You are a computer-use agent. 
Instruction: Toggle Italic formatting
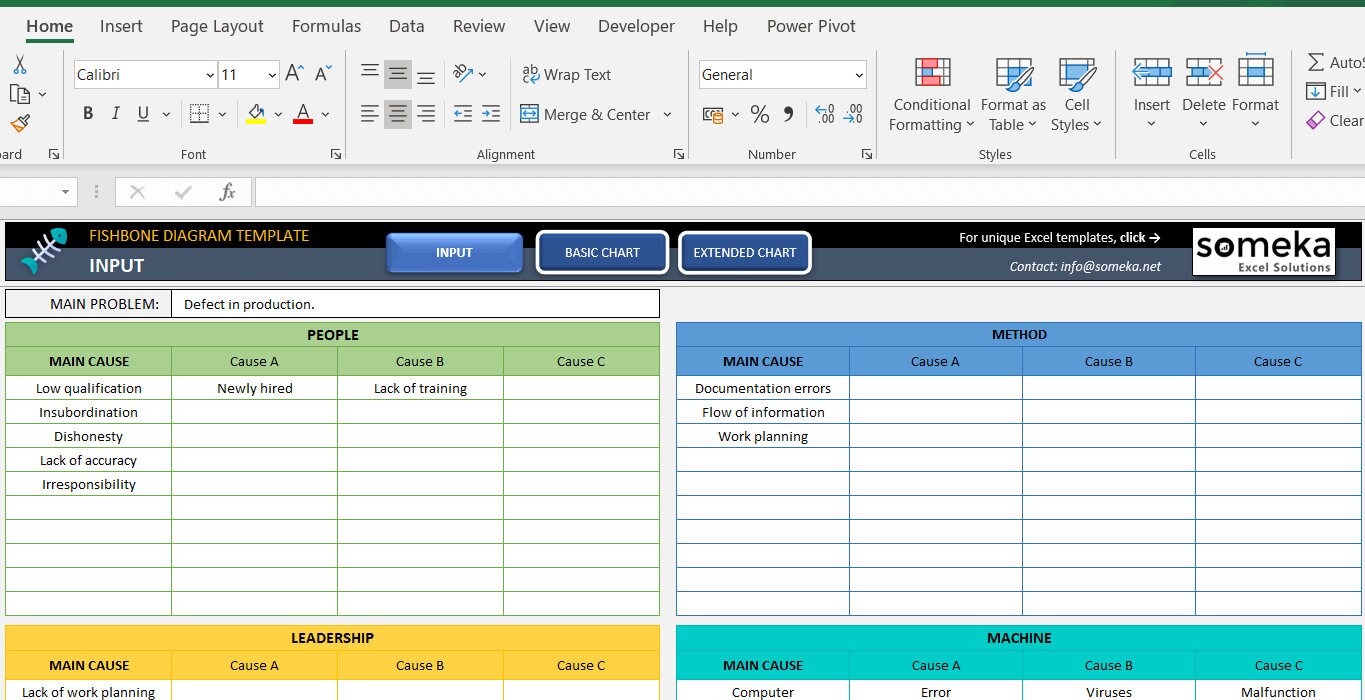115,114
